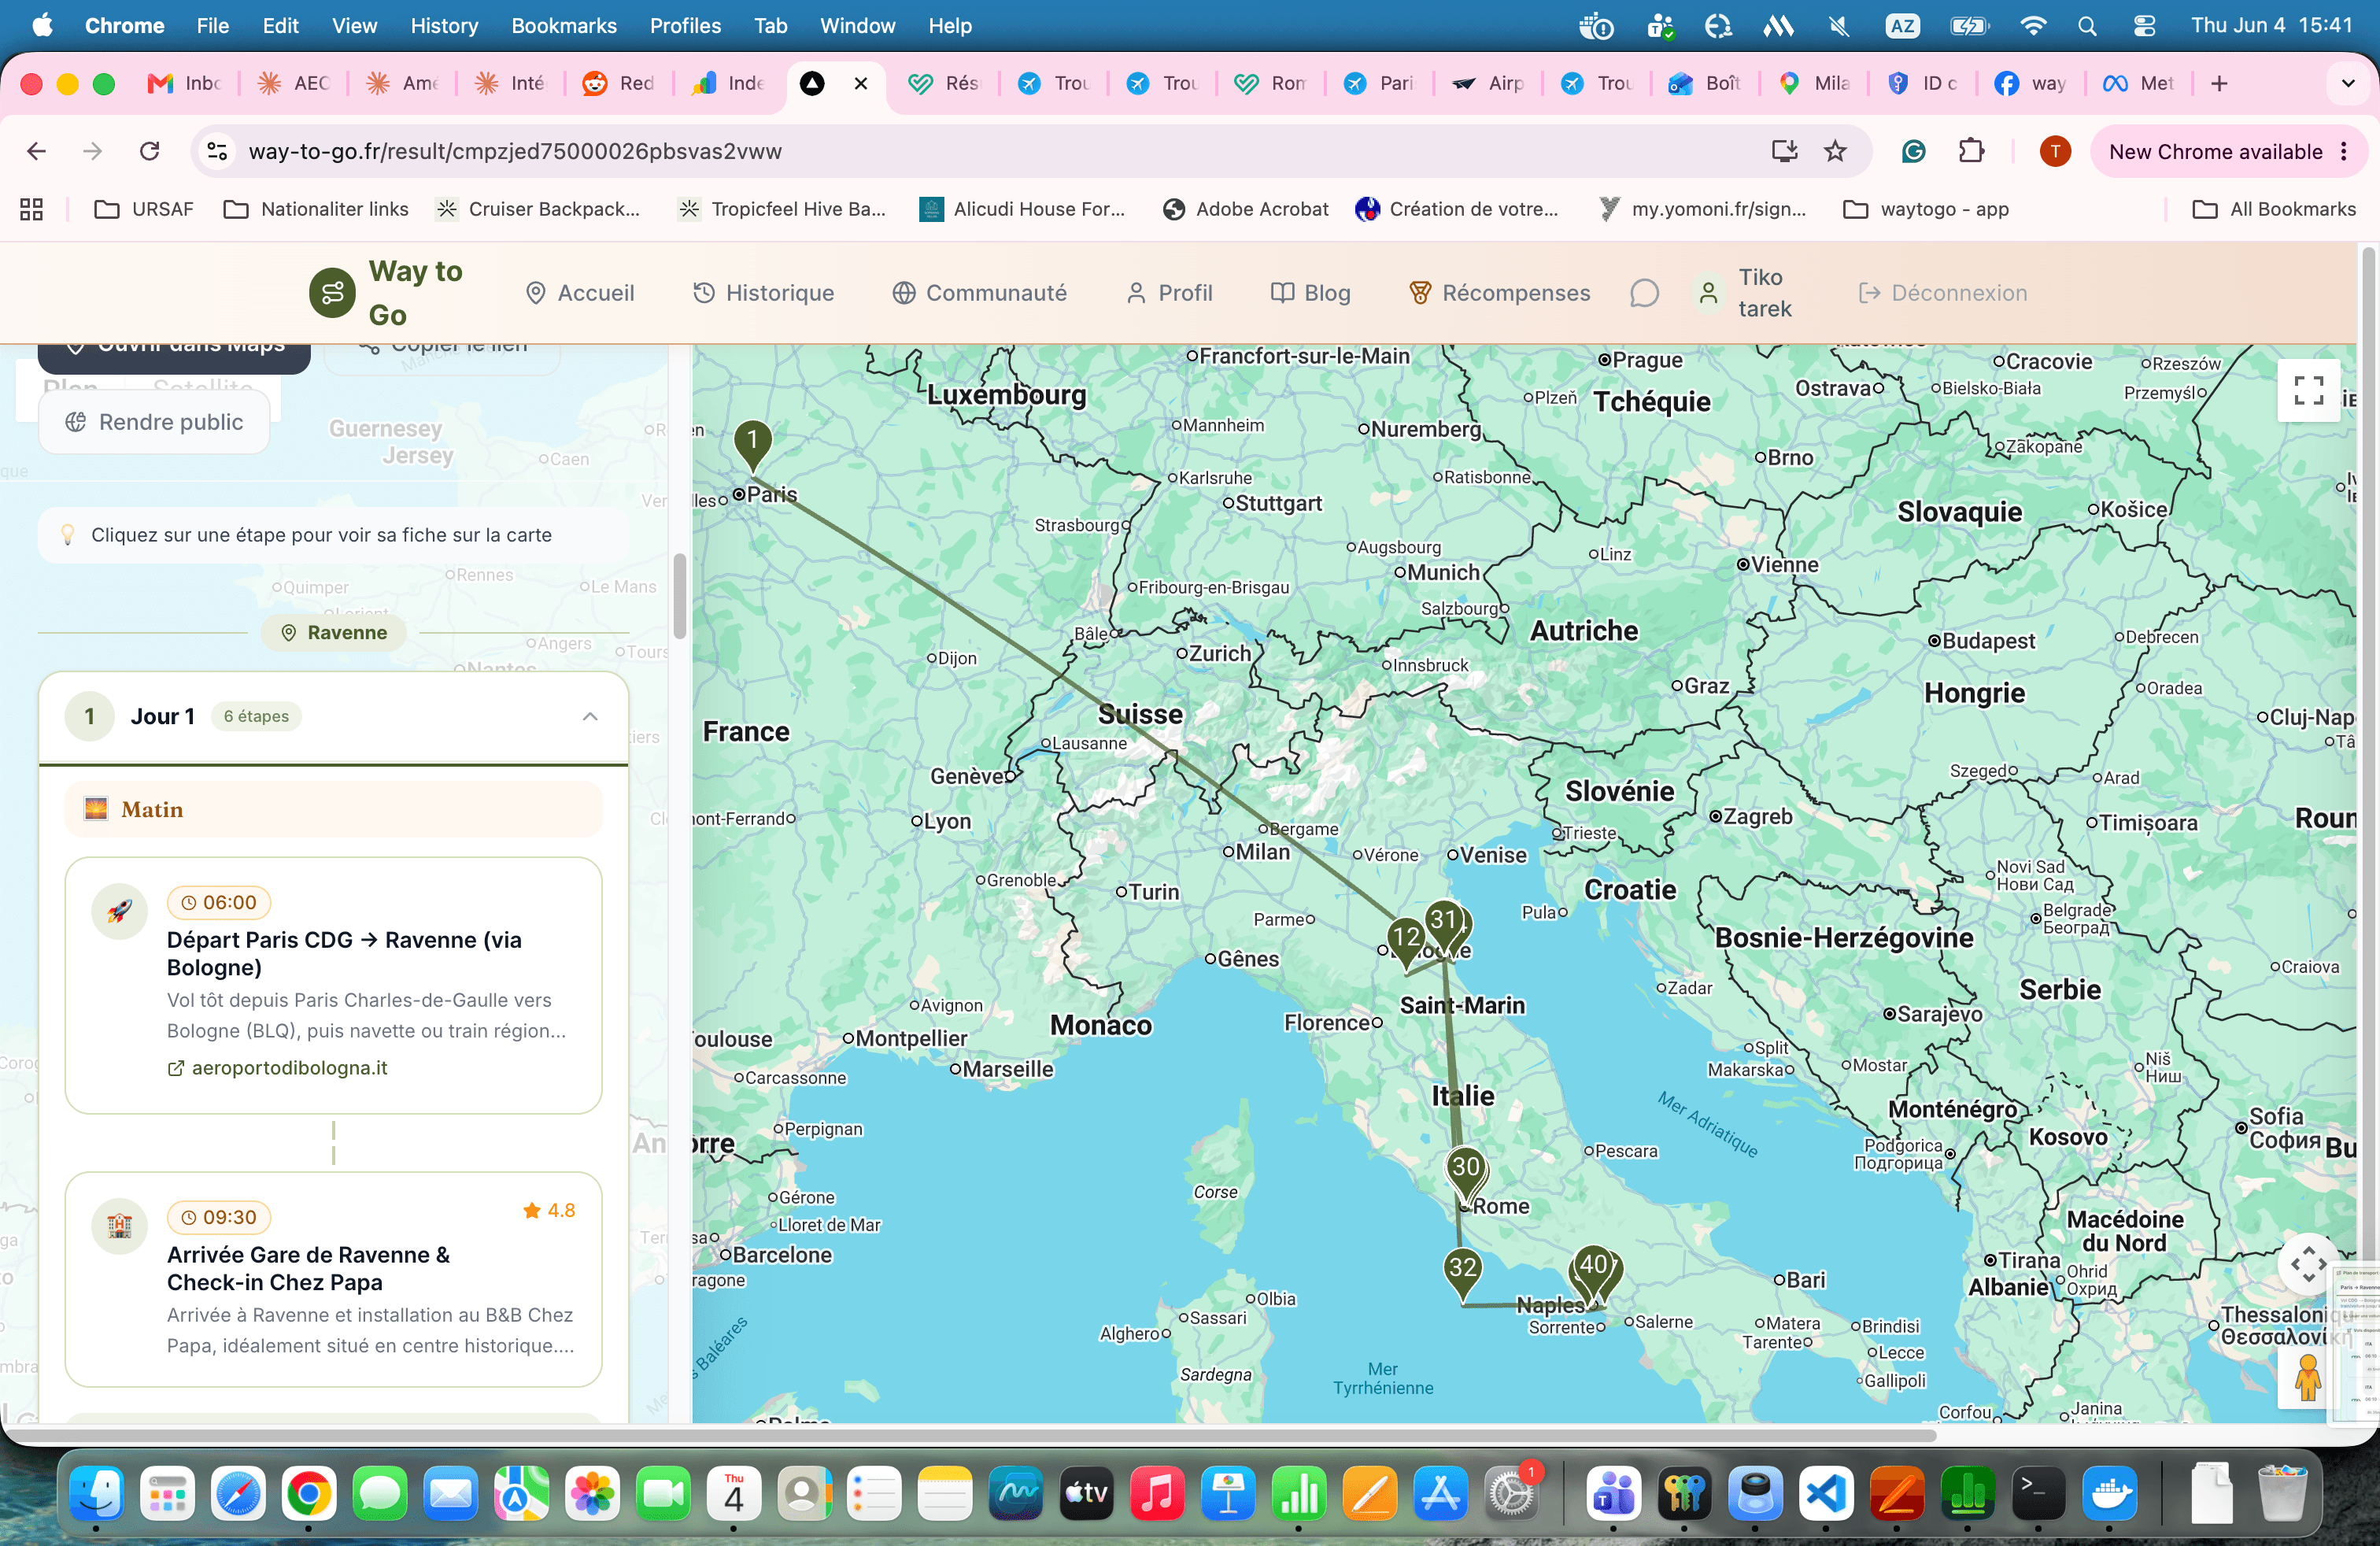Open the tab search dropdown arrow
This screenshot has width=2380, height=1546.
tap(2347, 83)
